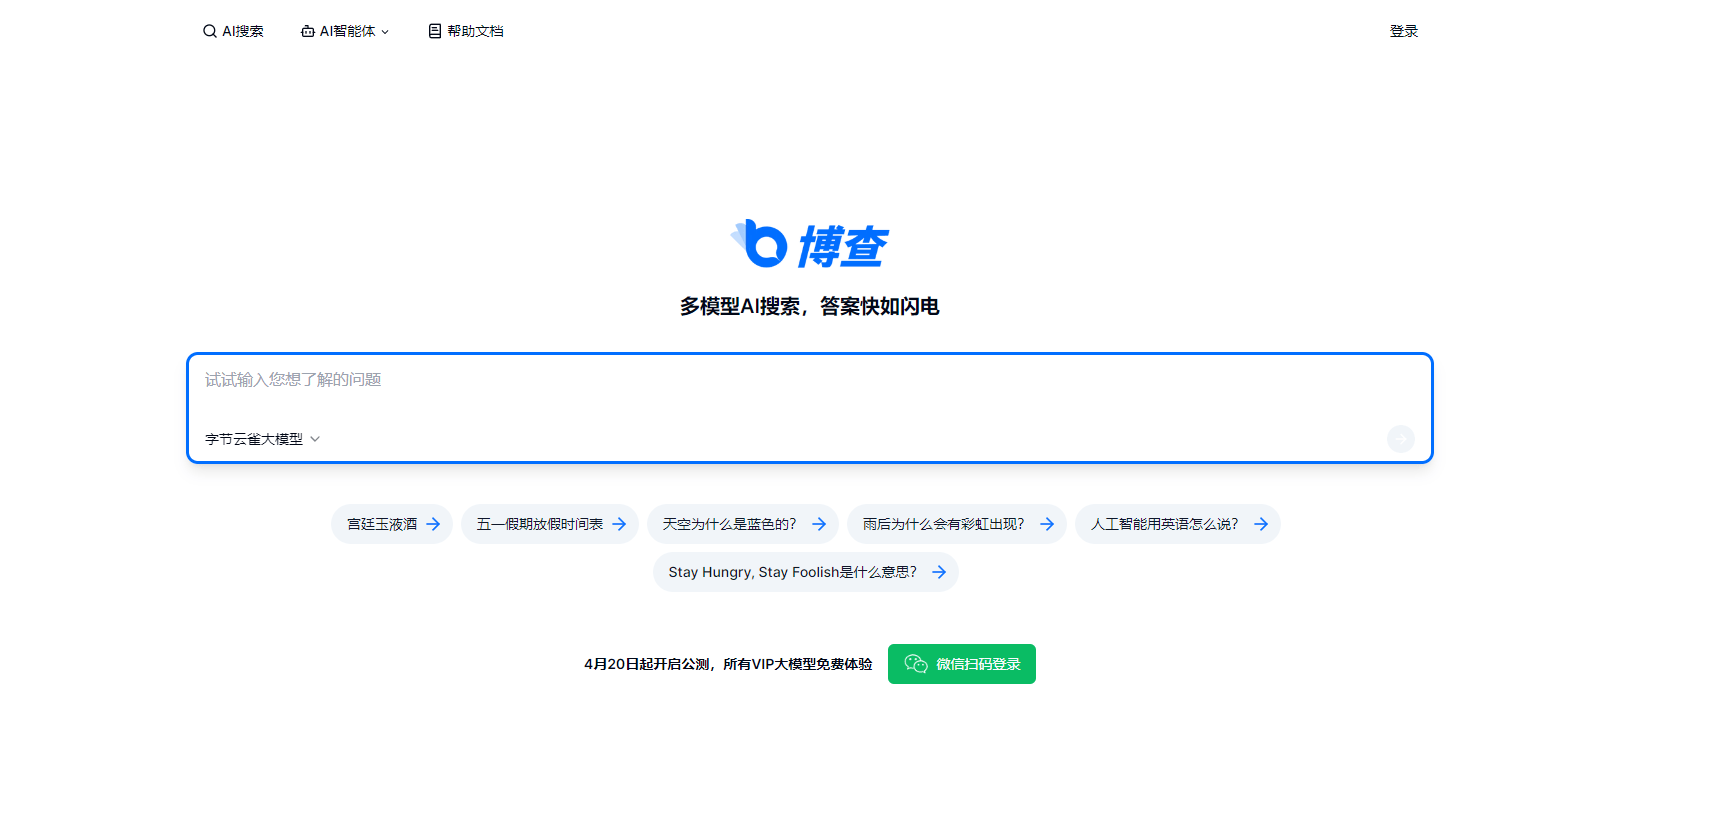Click arrow icon on 宫廷玉液酒 suggestion
Image resolution: width=1712 pixels, height=819 pixels.
click(x=433, y=524)
